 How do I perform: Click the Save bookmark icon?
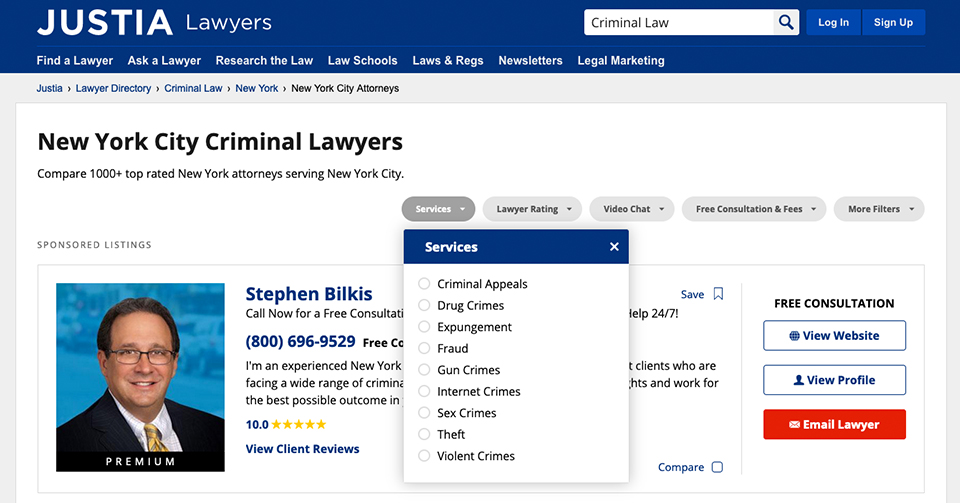tap(718, 294)
